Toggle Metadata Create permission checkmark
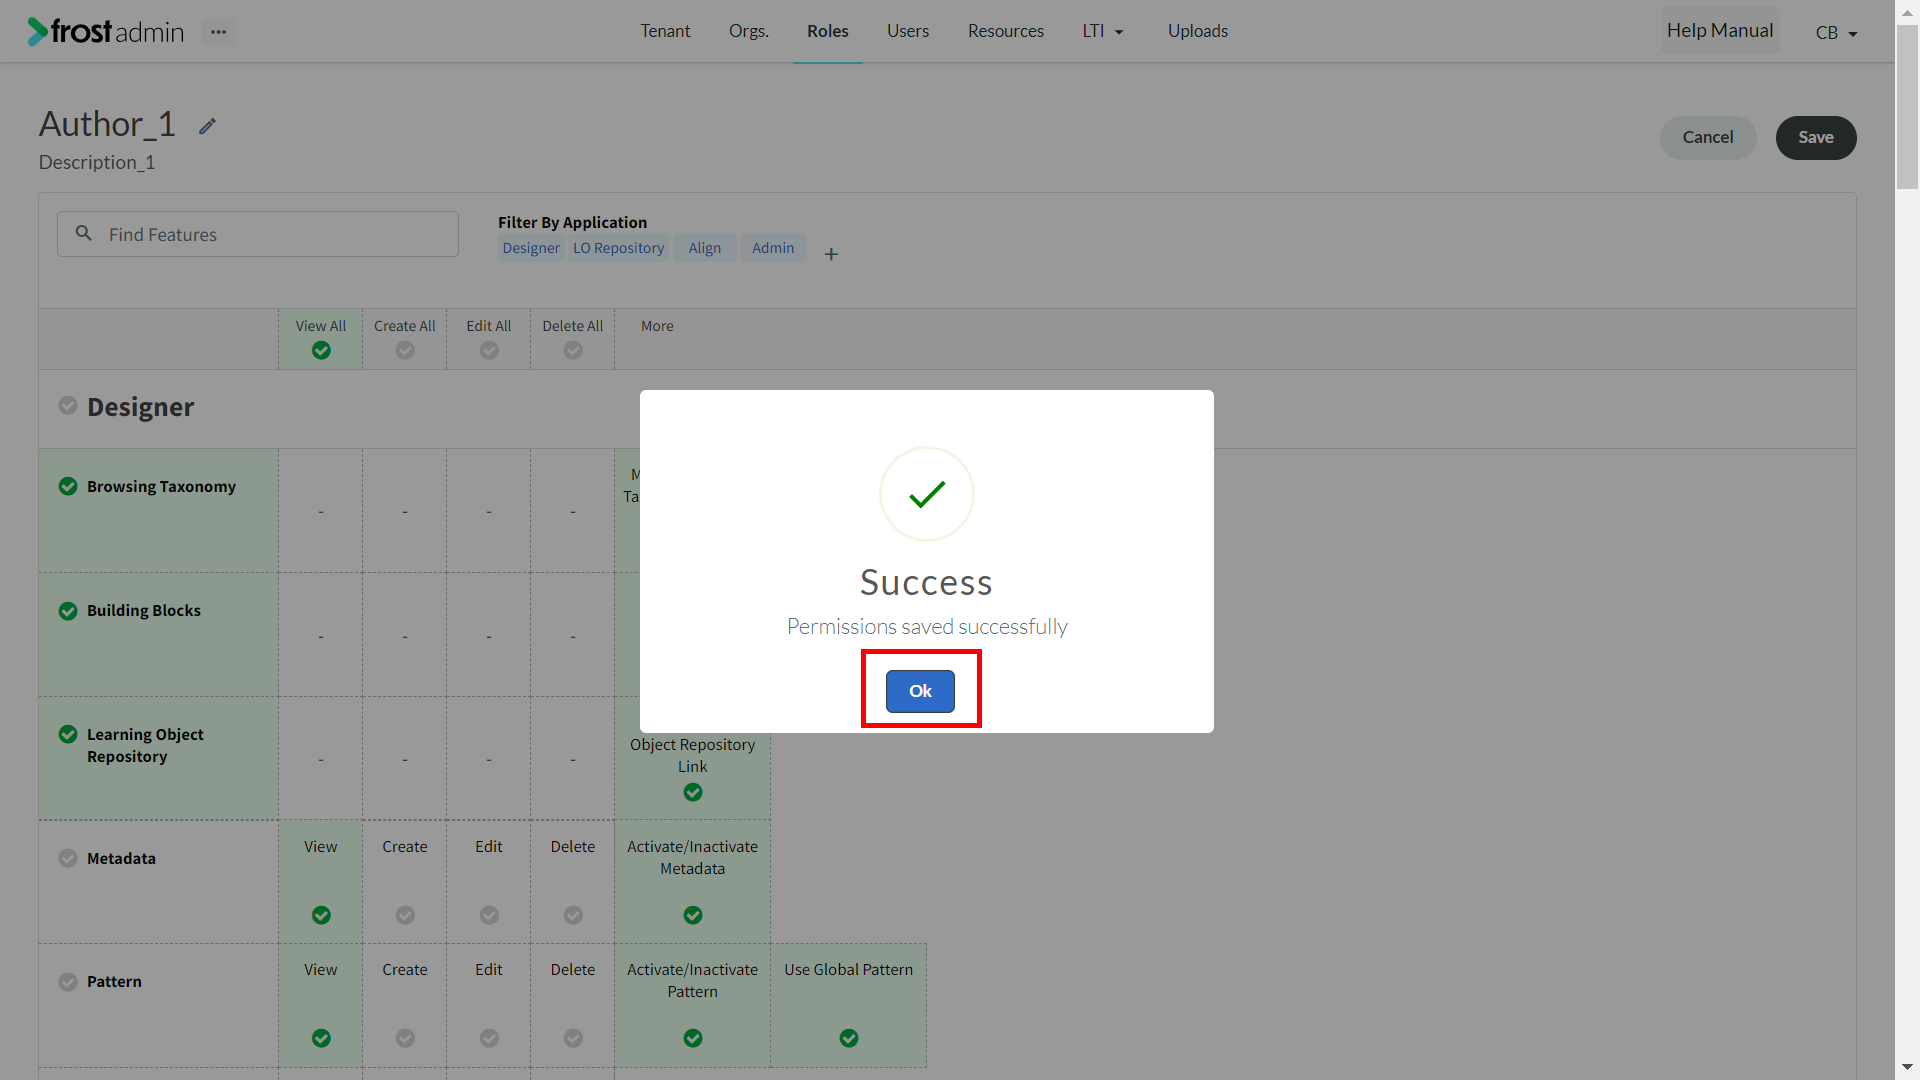This screenshot has height=1080, width=1920. (405, 915)
